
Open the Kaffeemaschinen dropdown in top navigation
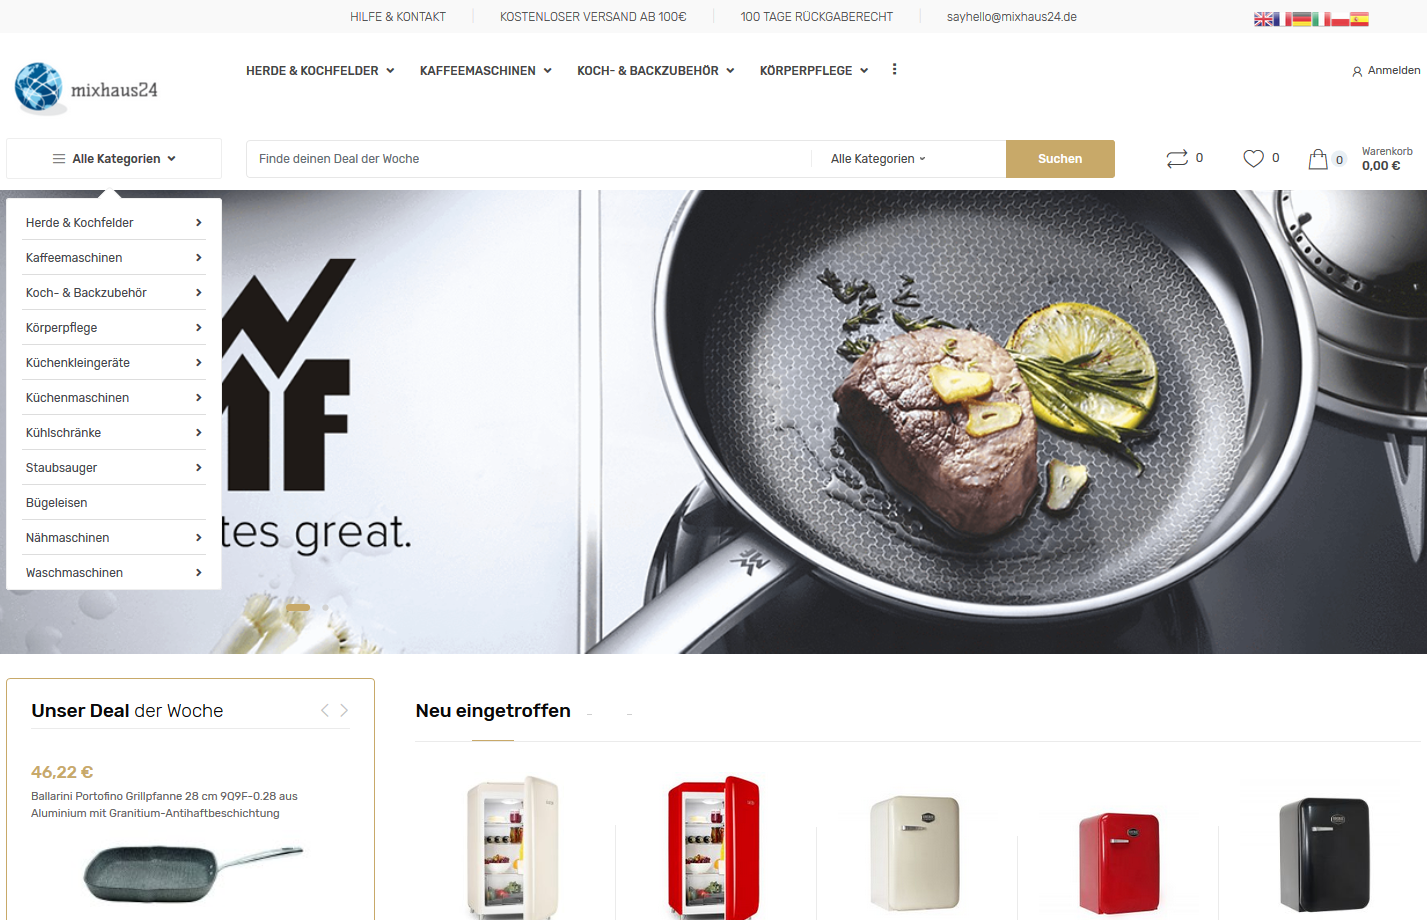pyautogui.click(x=486, y=71)
